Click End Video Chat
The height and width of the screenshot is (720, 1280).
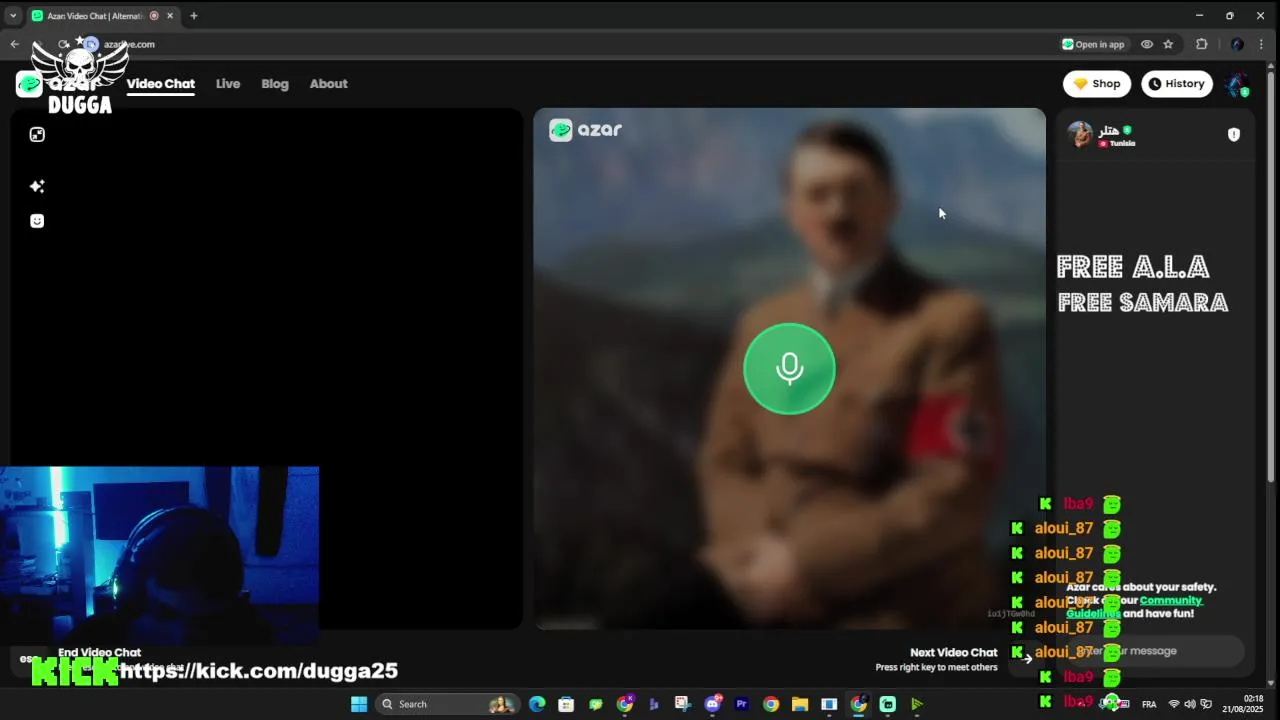[x=99, y=652]
